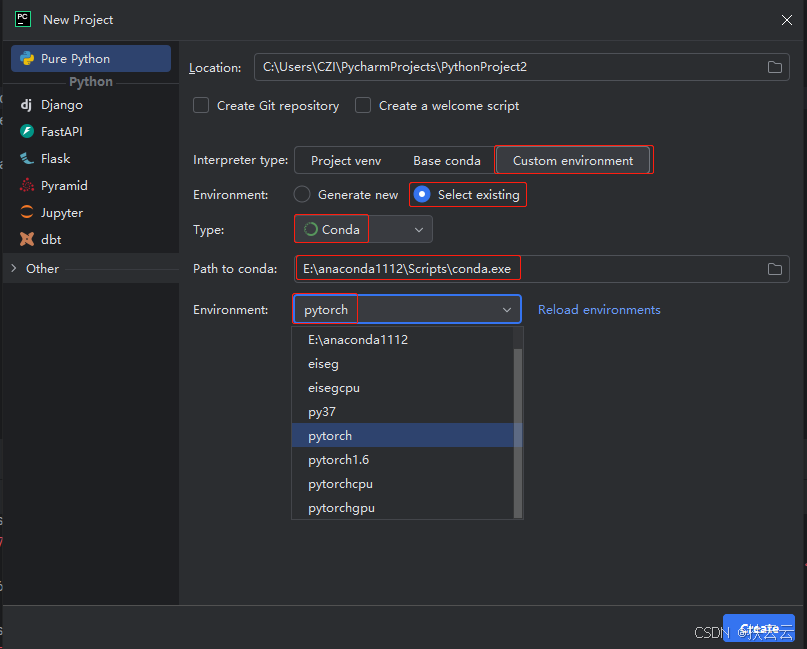Viewport: 807px width, 649px height.
Task: Collapse the Environment dropdown with its chevron
Action: [507, 310]
